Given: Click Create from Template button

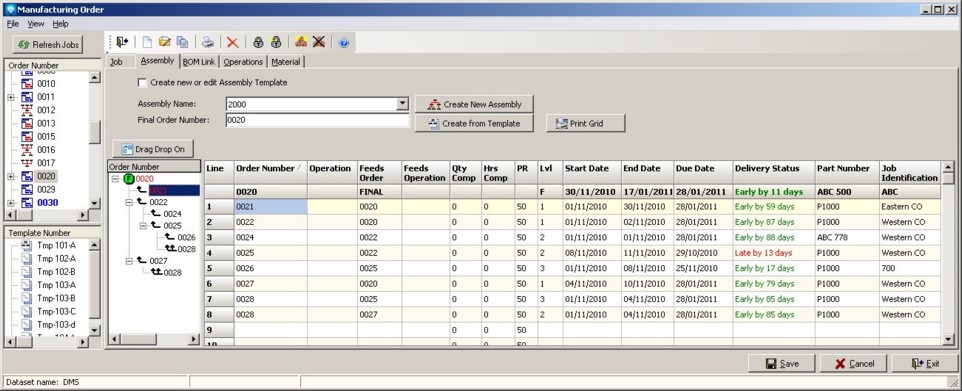Looking at the screenshot, I should click(474, 123).
